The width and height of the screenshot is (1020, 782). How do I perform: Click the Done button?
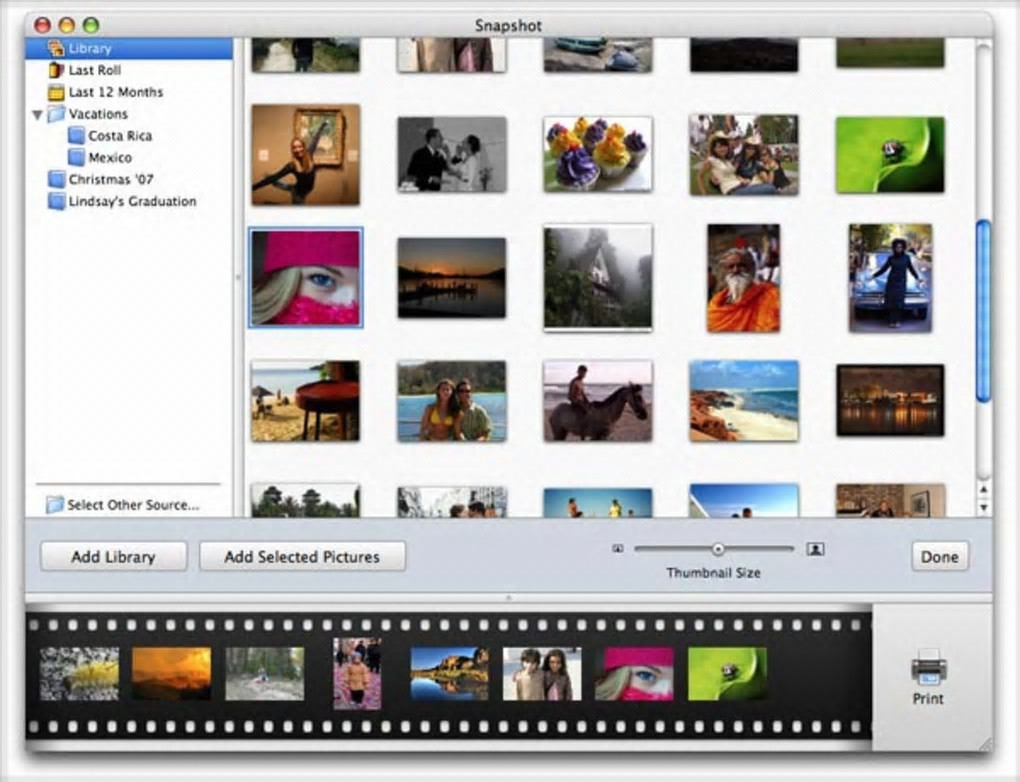940,557
